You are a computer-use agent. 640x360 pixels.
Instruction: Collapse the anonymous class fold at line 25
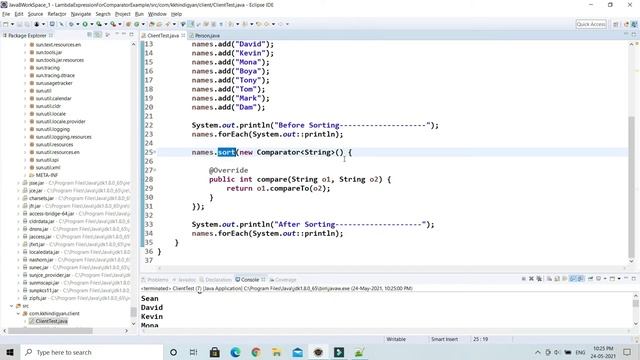tap(155, 152)
